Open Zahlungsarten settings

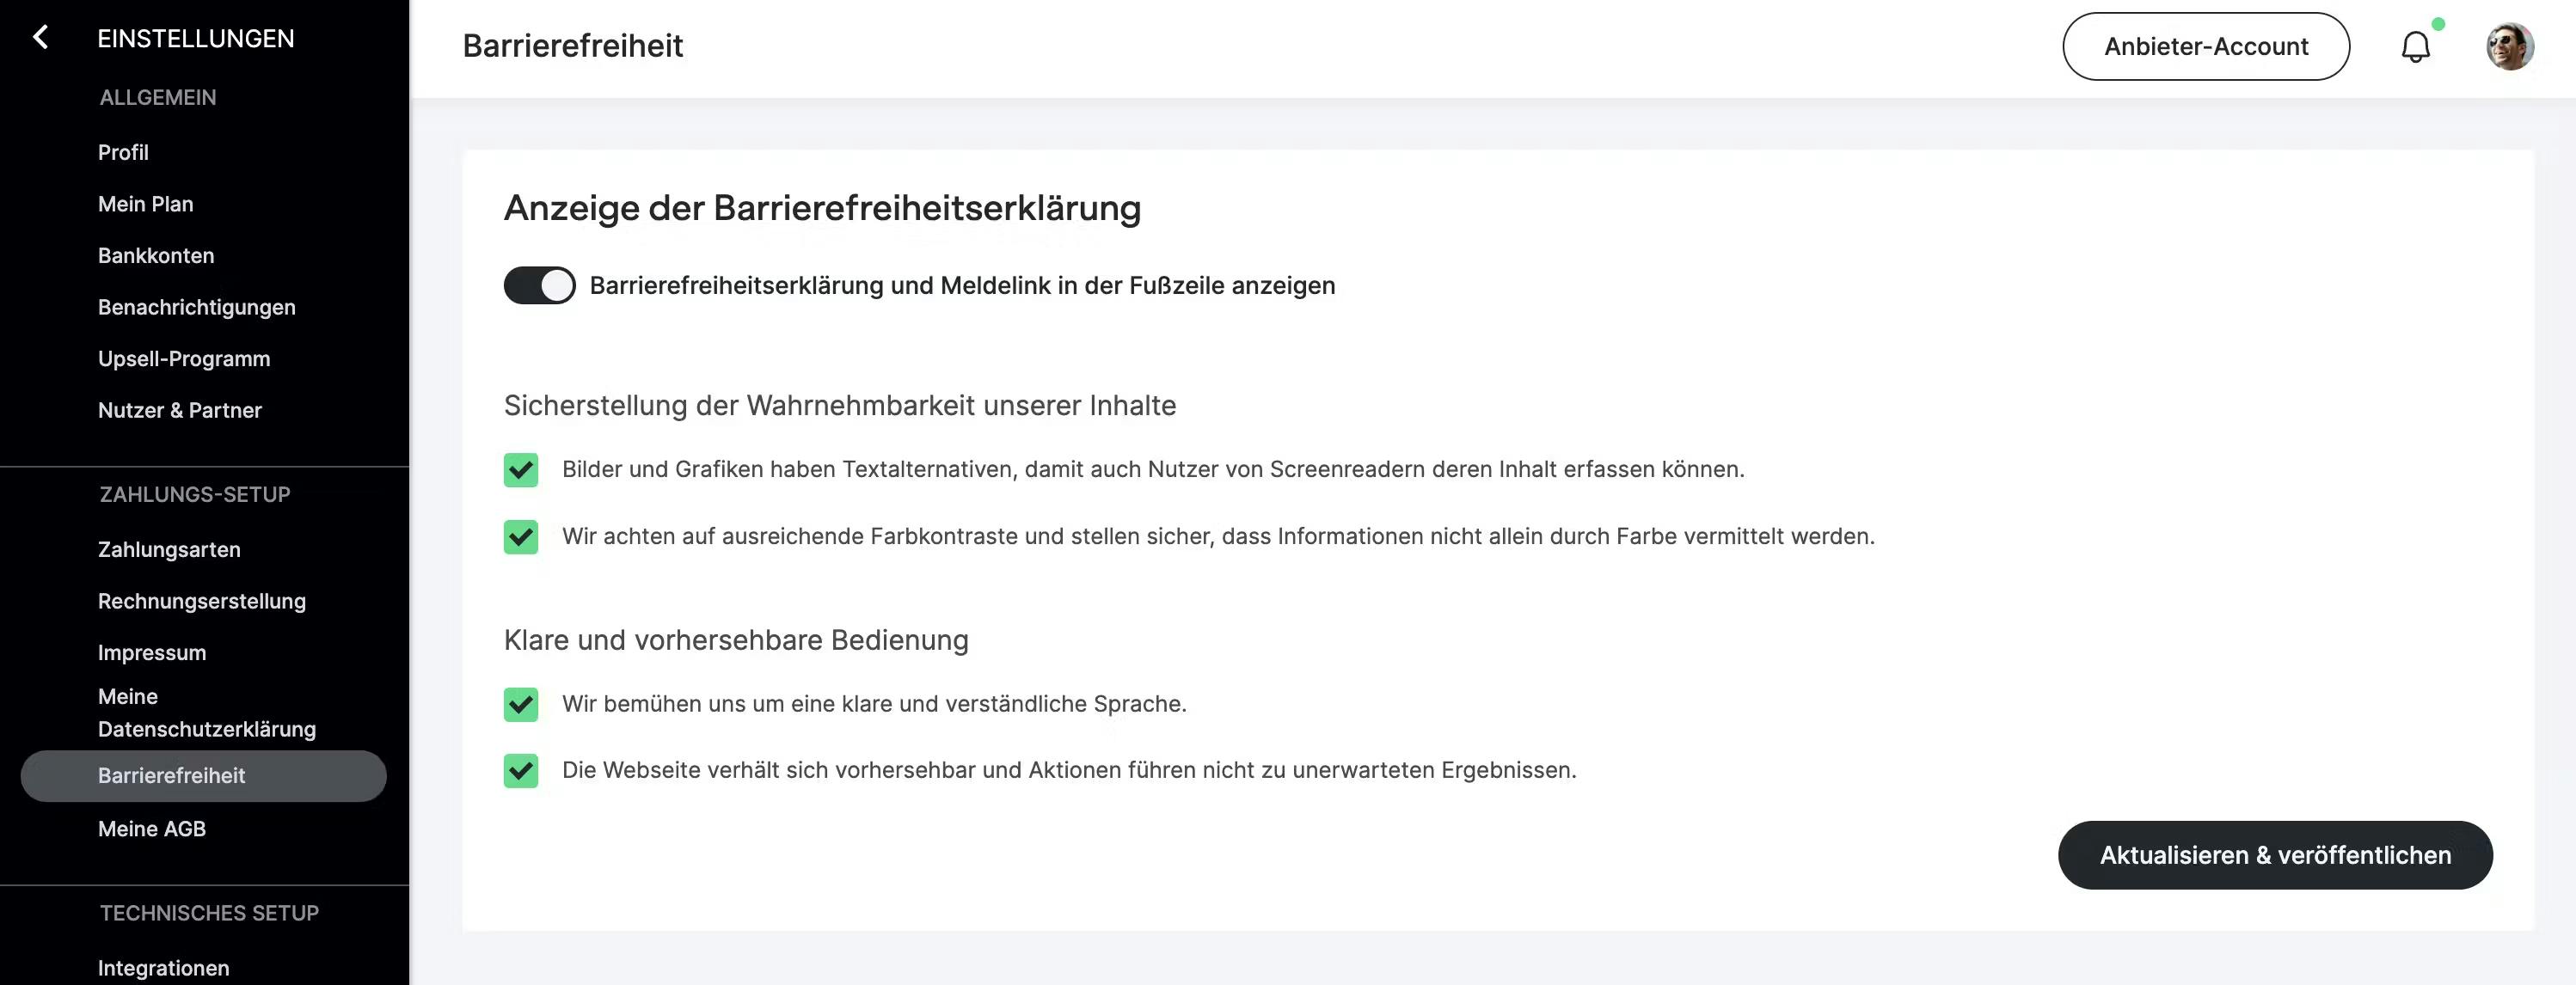click(x=169, y=549)
